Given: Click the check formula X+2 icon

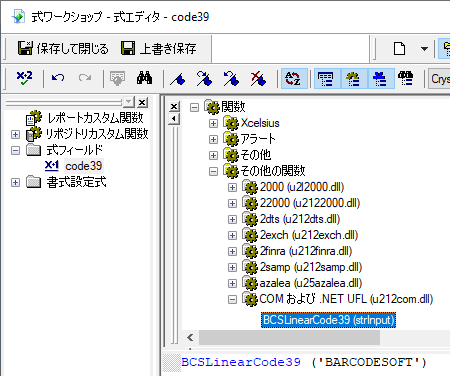Looking at the screenshot, I should tap(25, 79).
